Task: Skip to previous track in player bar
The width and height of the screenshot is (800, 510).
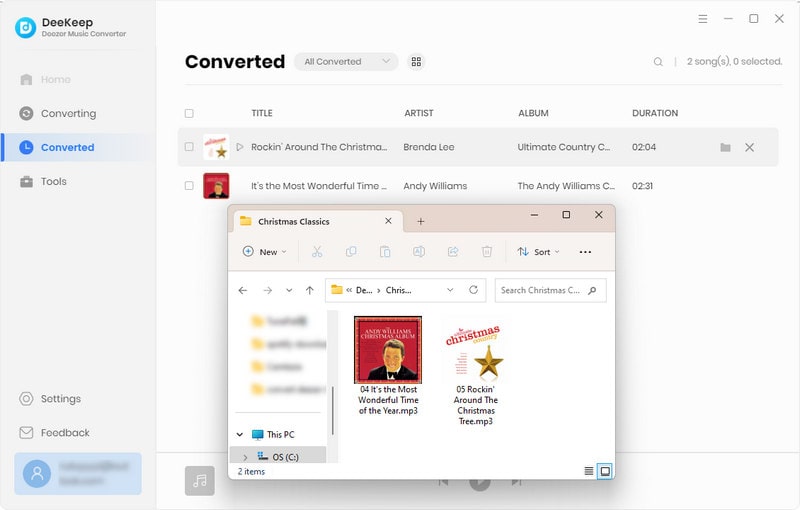Action: pos(443,482)
